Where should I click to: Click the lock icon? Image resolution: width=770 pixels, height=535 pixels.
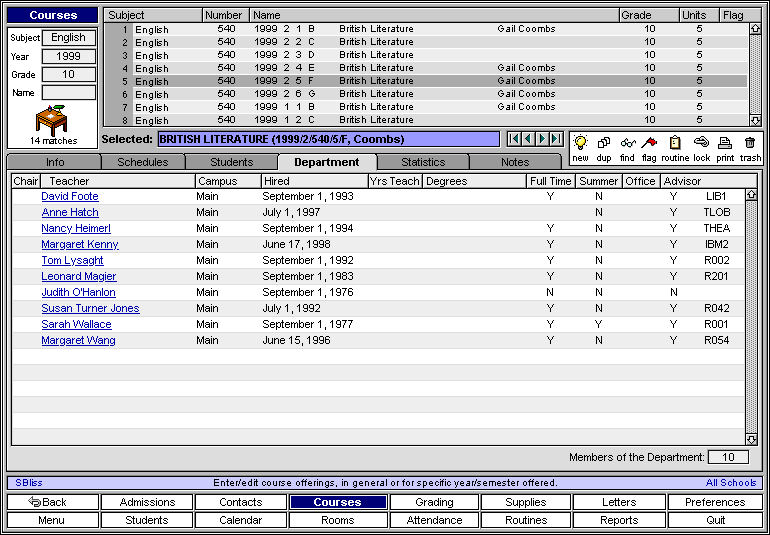pos(701,143)
